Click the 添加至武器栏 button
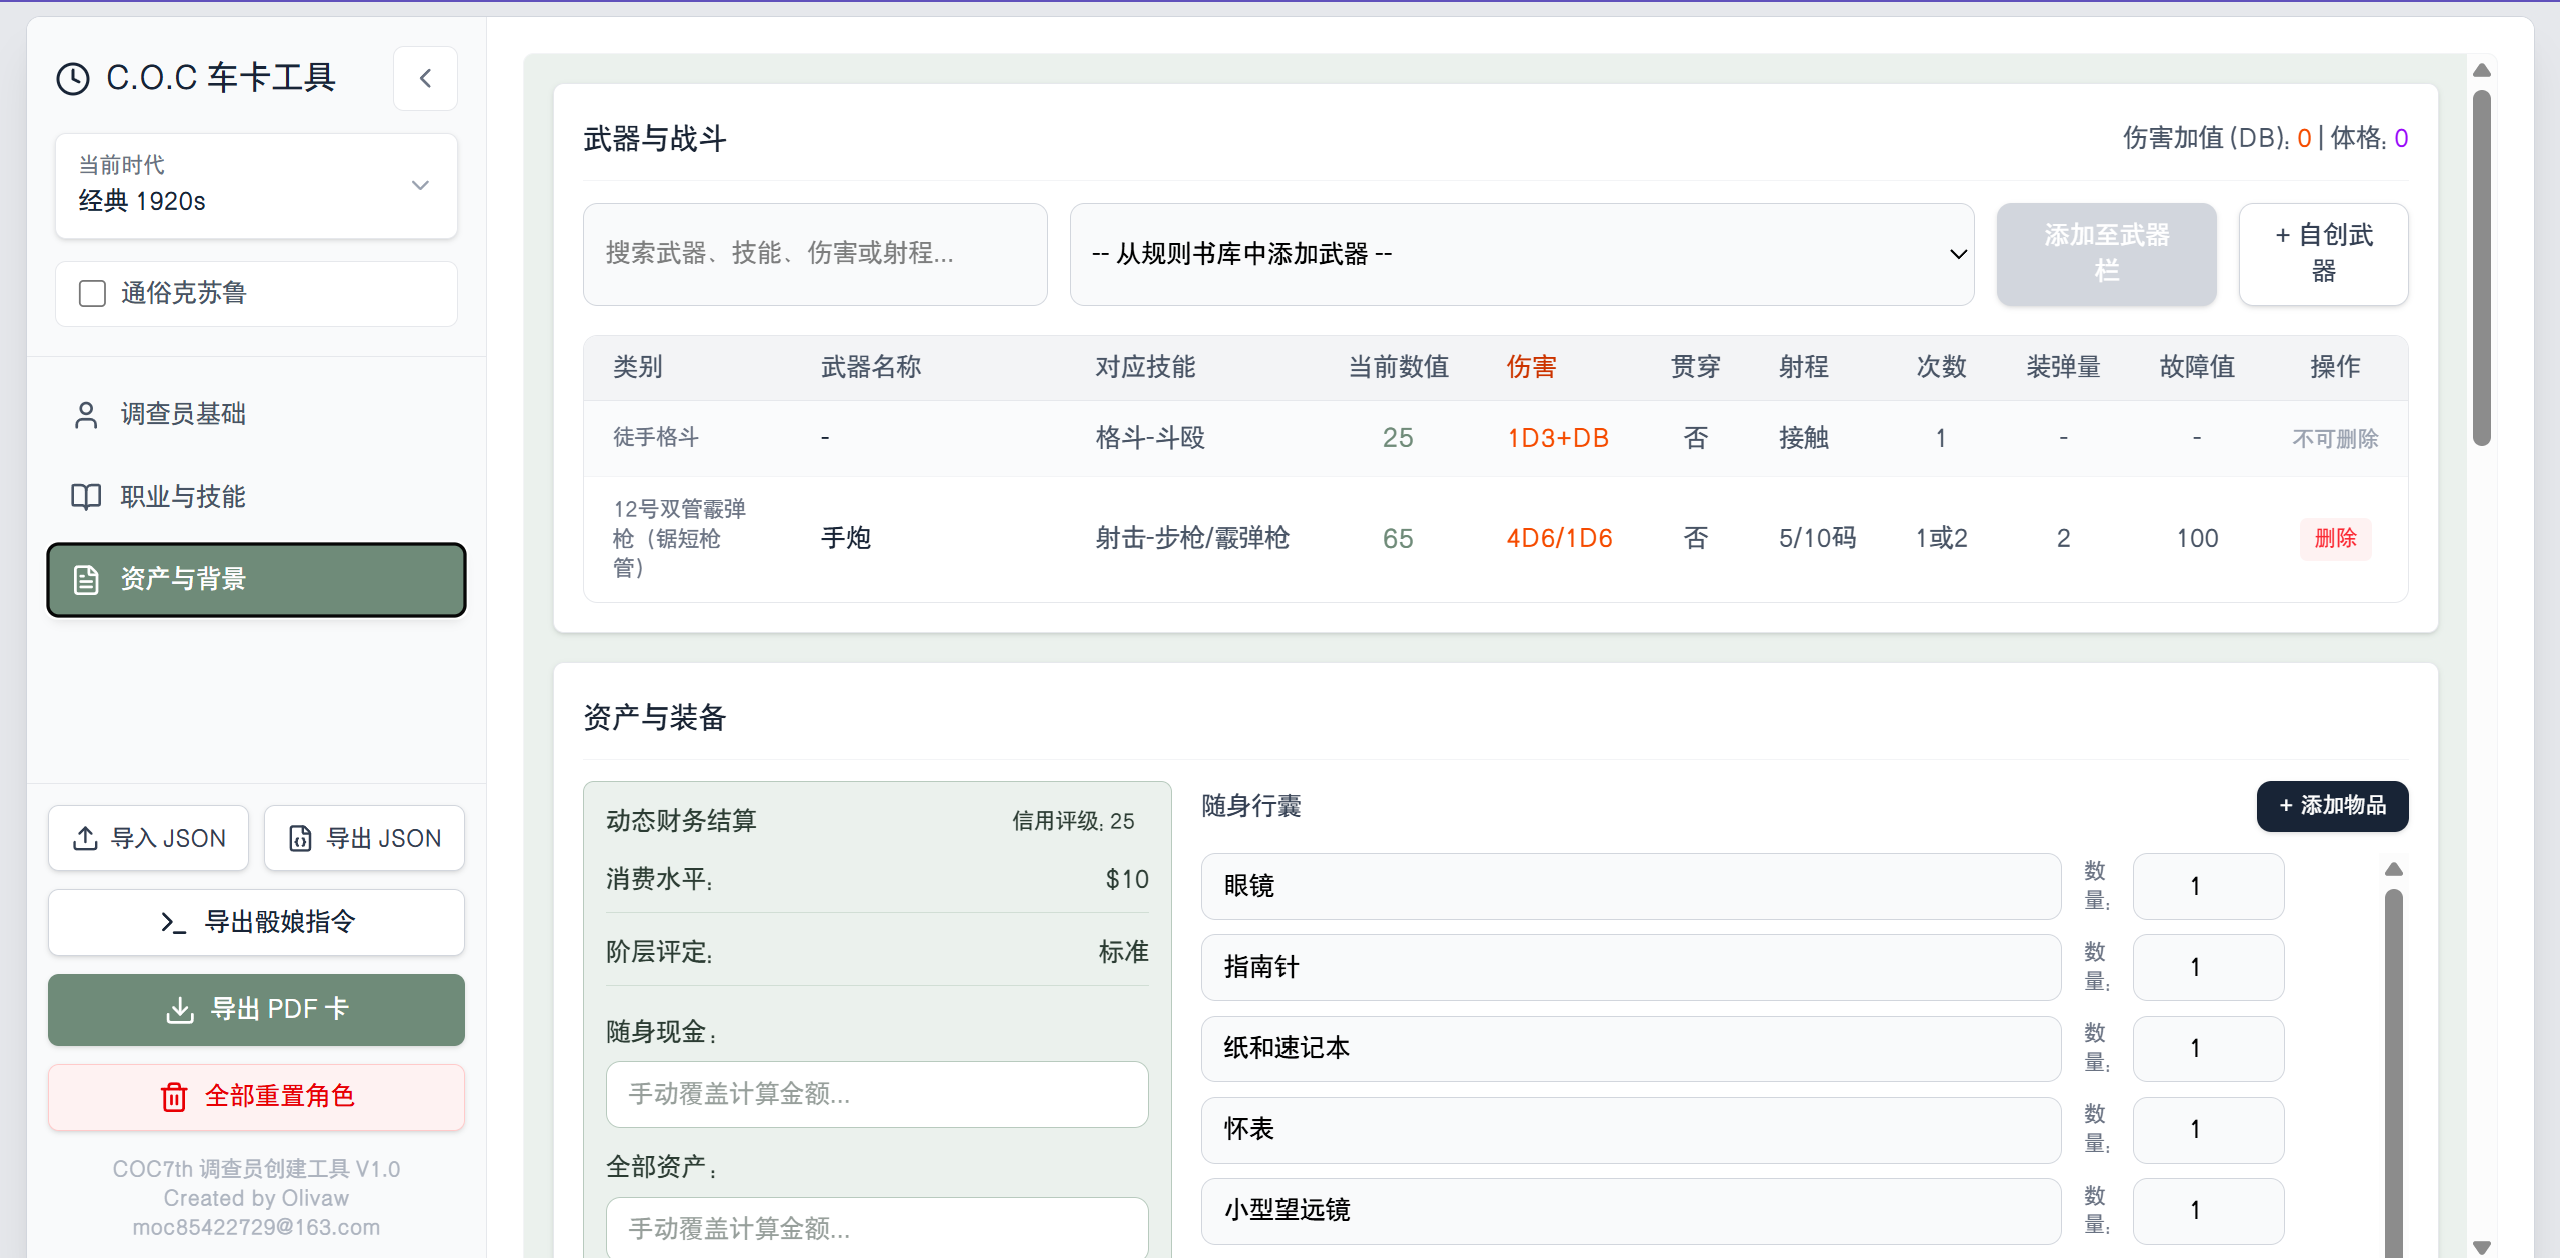2560x1258 pixels. (2106, 254)
